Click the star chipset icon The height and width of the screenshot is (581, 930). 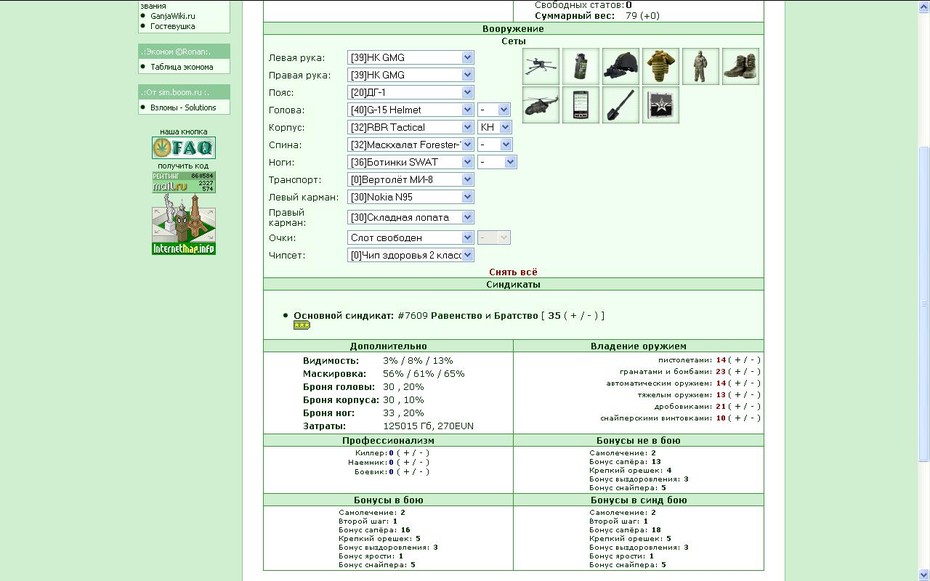click(x=661, y=105)
